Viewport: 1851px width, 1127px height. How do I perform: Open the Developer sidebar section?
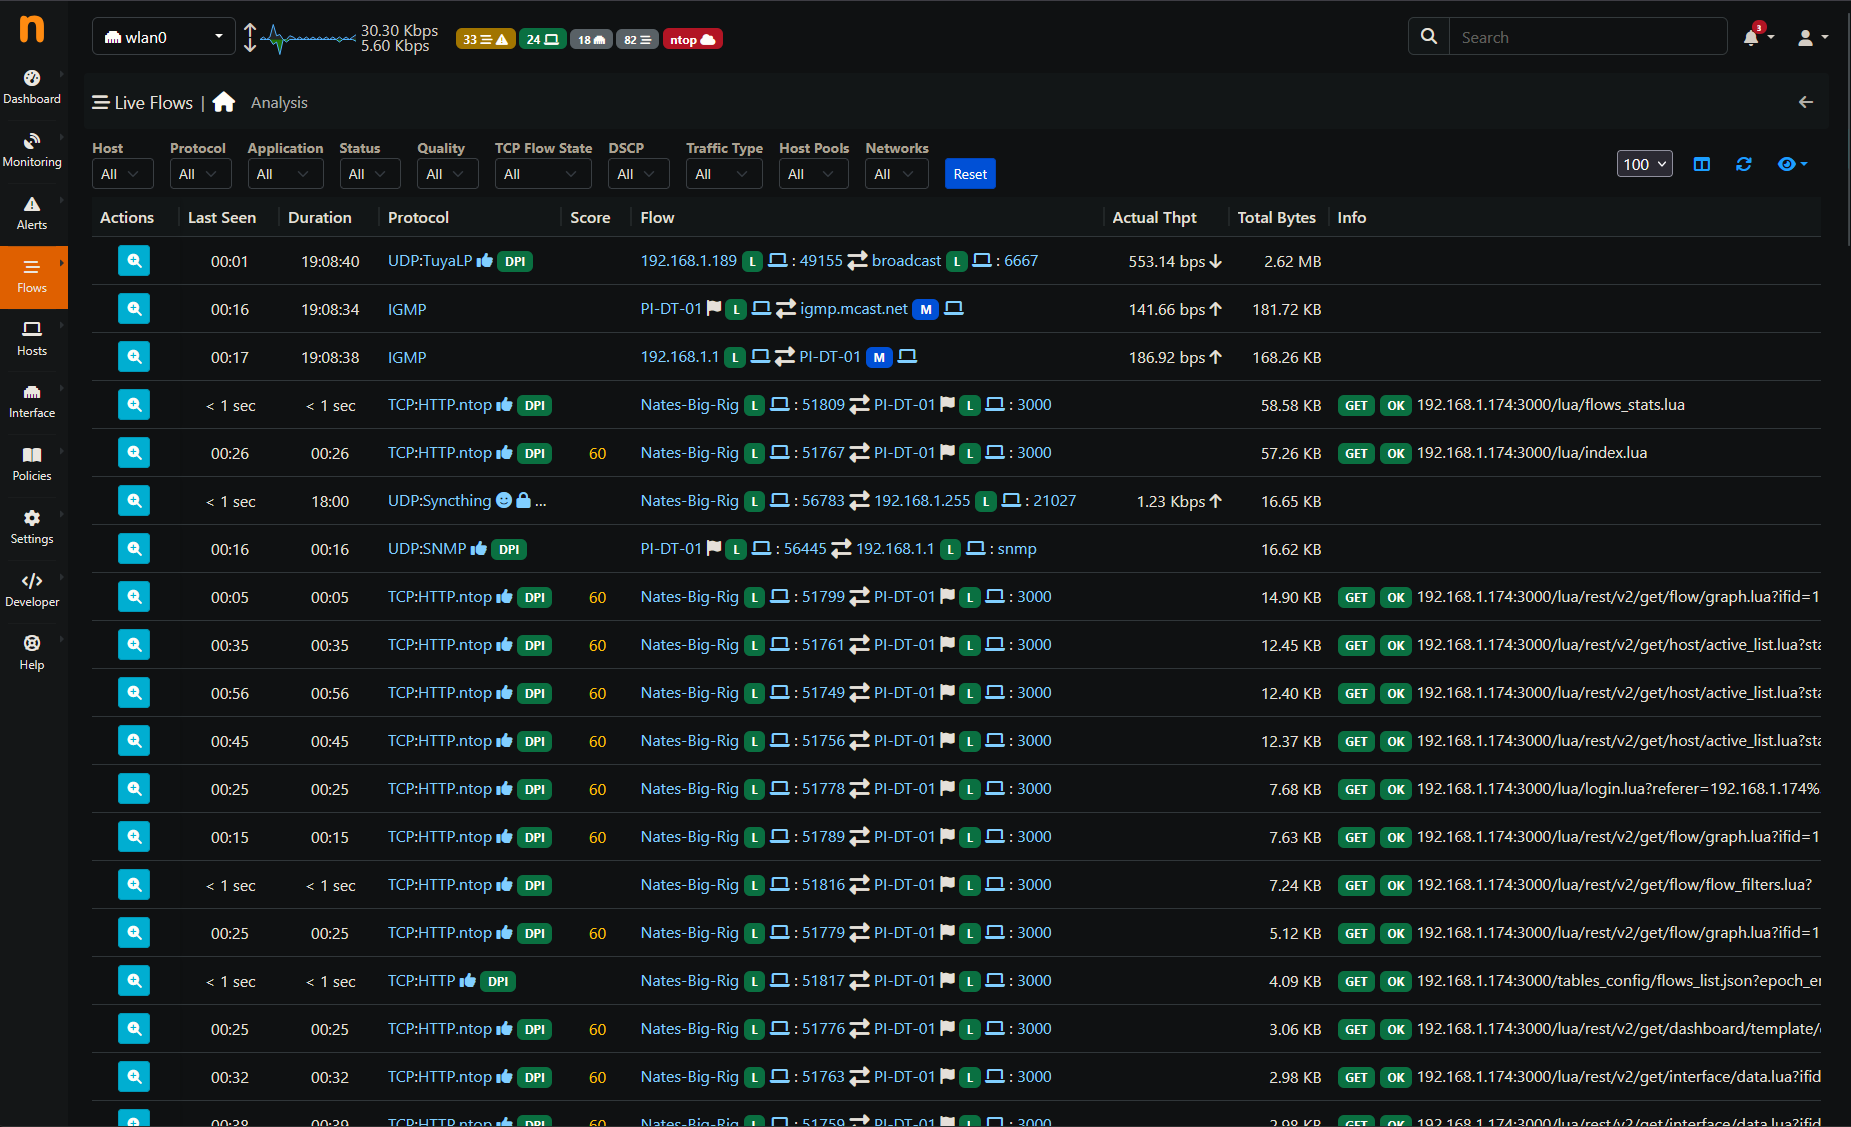[x=32, y=590]
